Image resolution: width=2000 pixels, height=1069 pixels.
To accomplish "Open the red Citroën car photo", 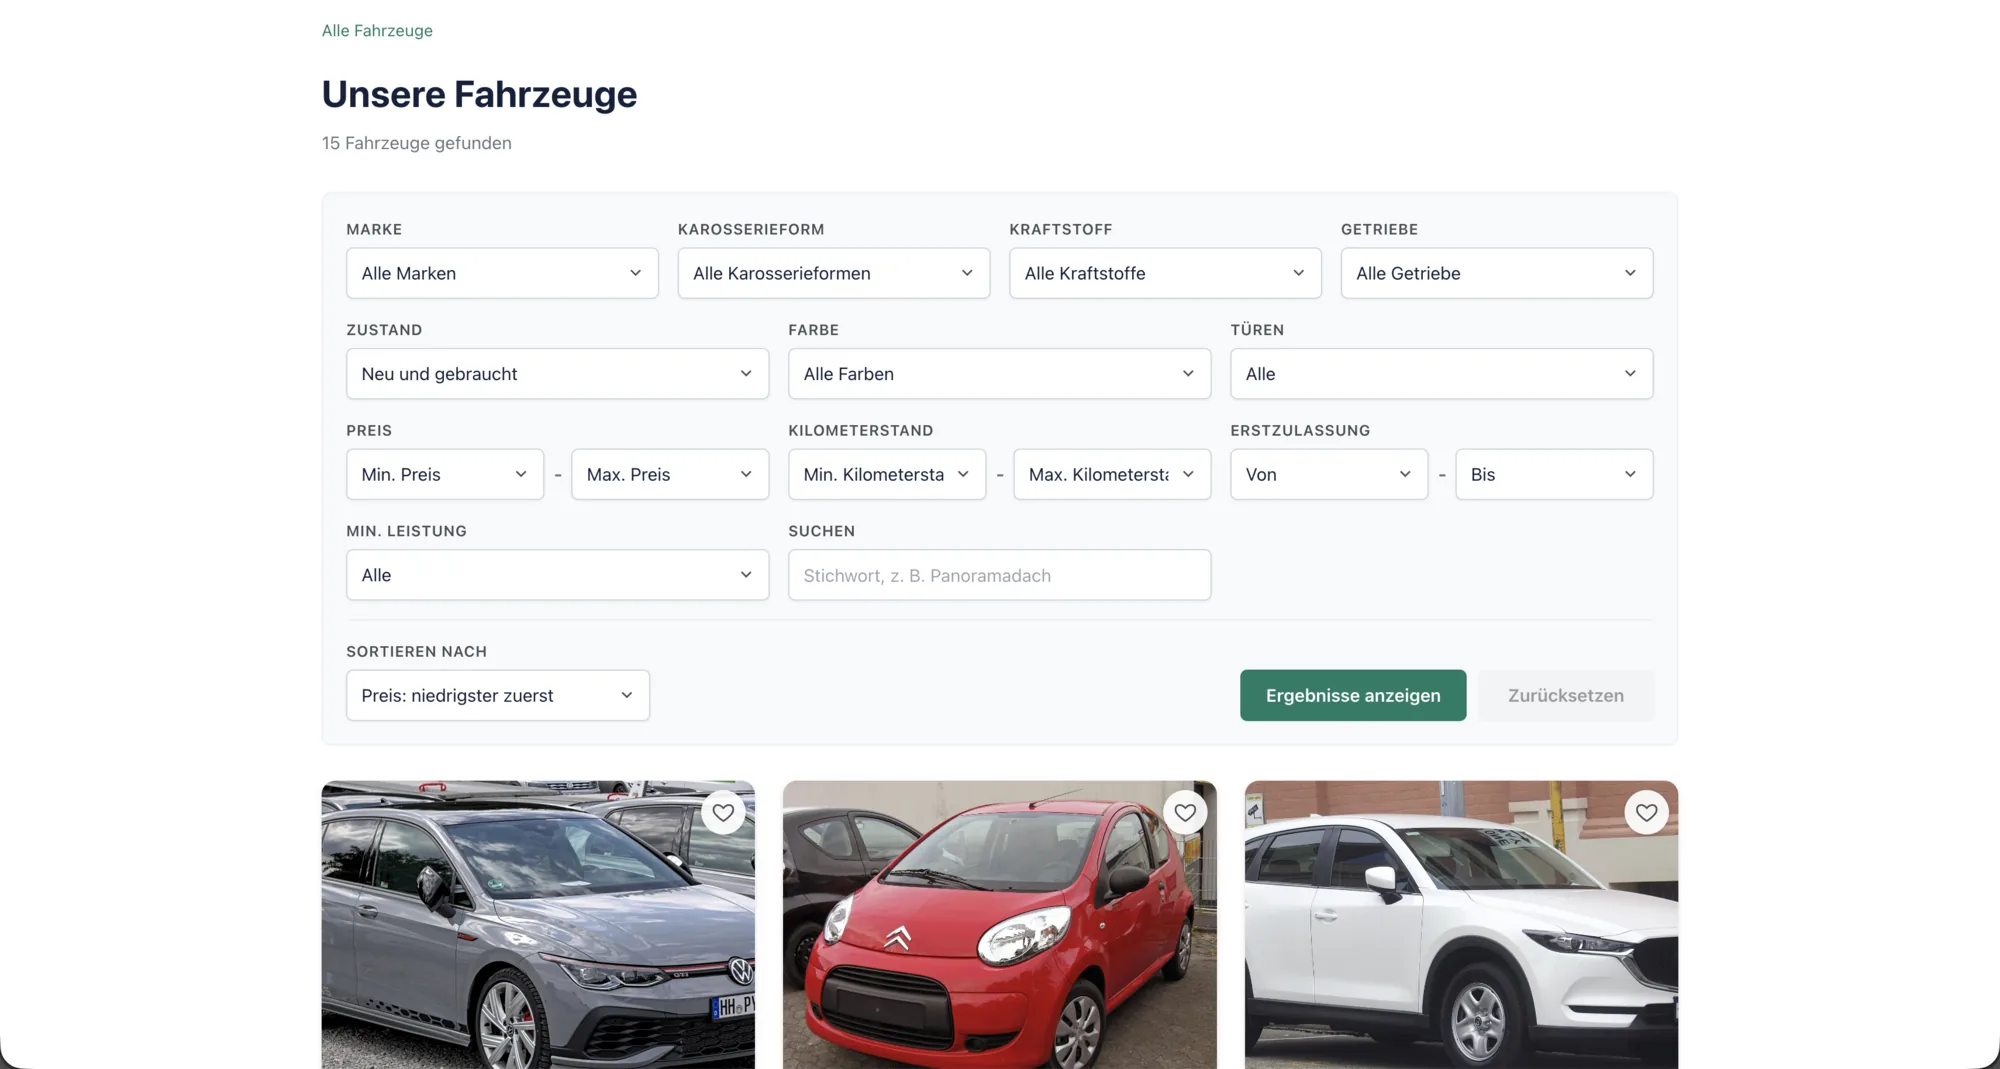I will click(x=1000, y=925).
